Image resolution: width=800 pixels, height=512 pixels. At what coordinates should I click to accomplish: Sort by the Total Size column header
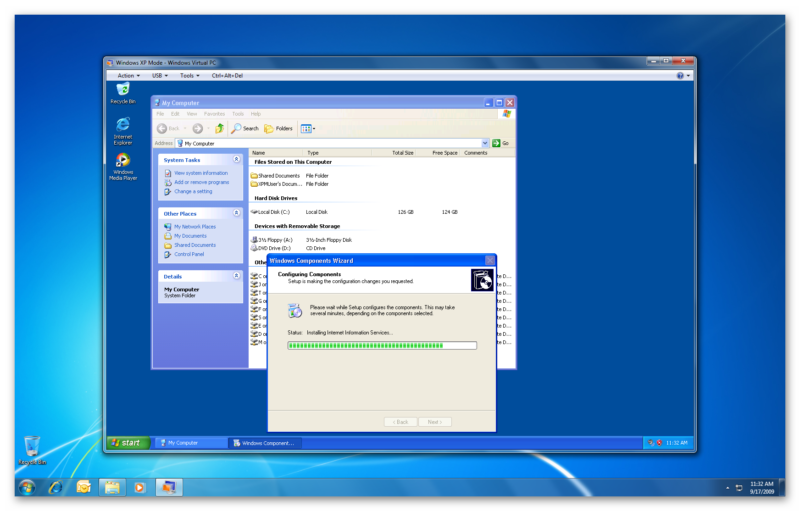click(393, 153)
